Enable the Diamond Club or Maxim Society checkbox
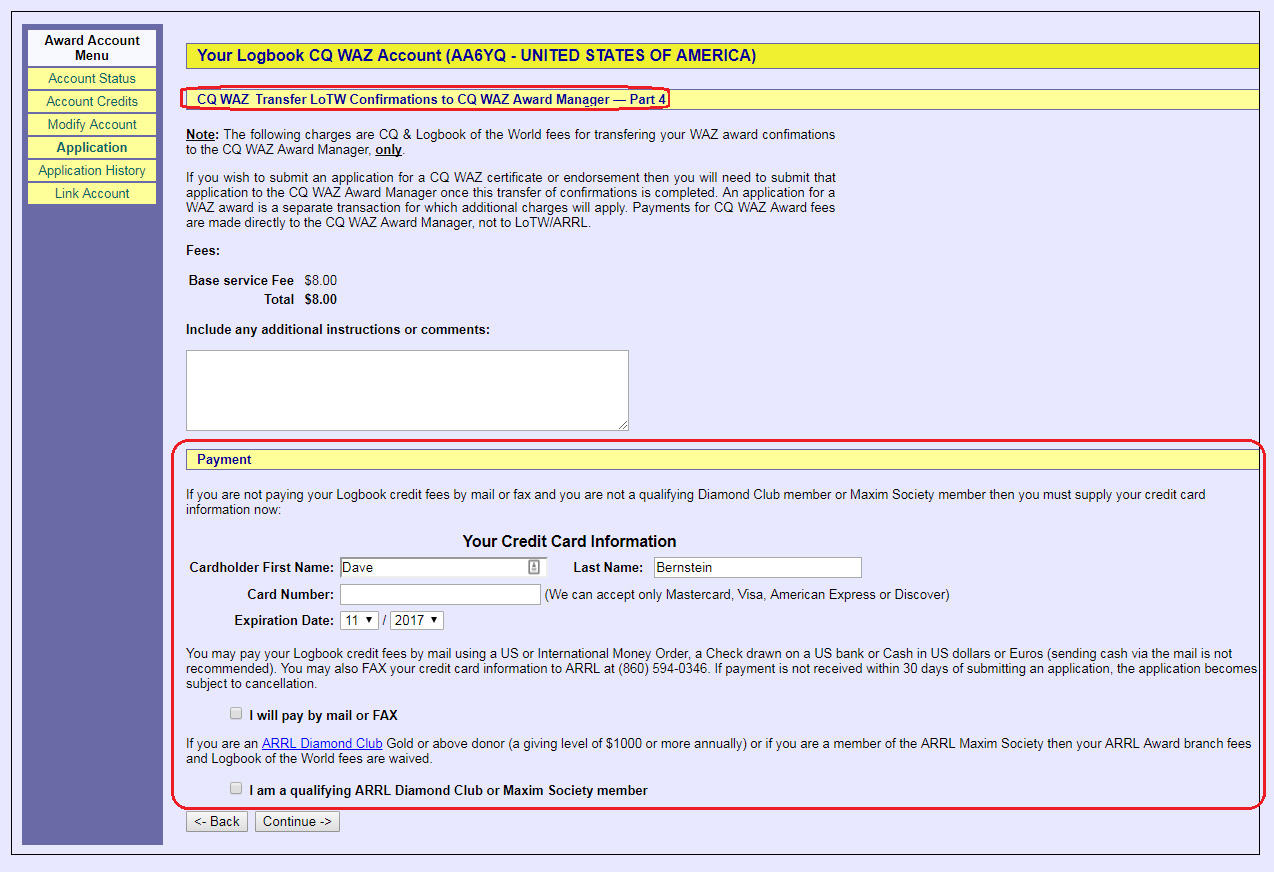 236,789
